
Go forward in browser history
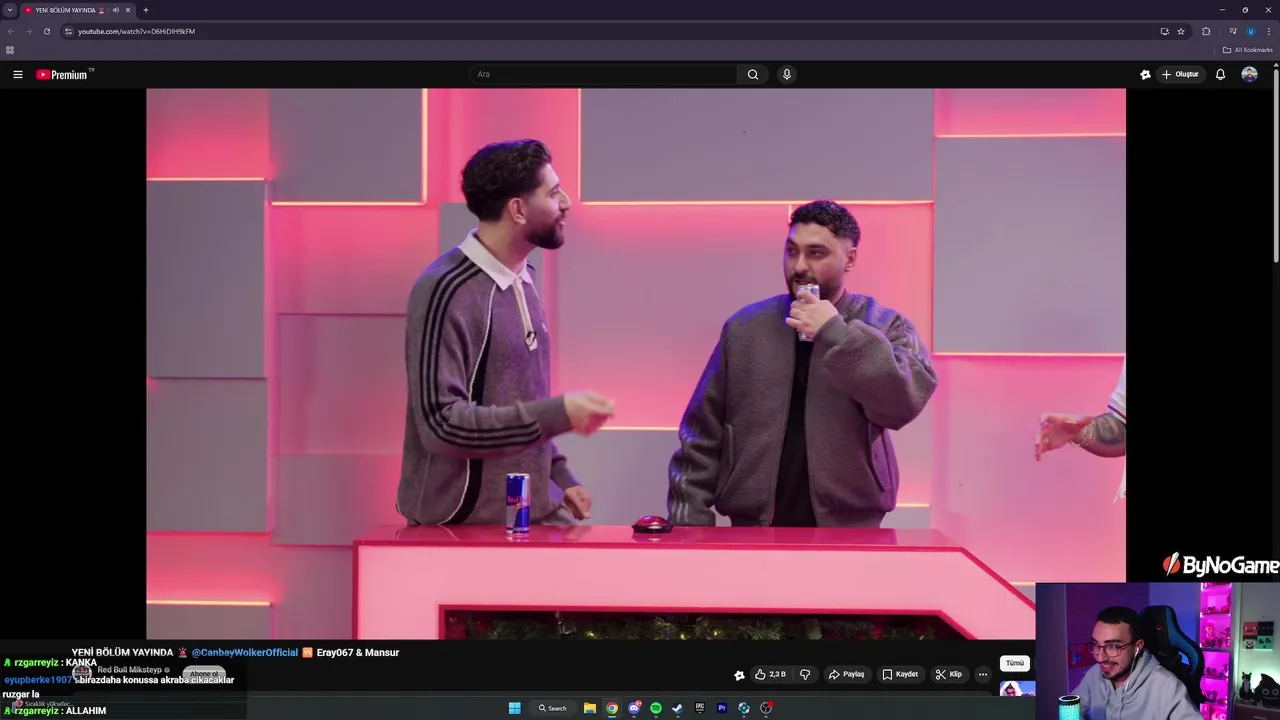(x=28, y=31)
